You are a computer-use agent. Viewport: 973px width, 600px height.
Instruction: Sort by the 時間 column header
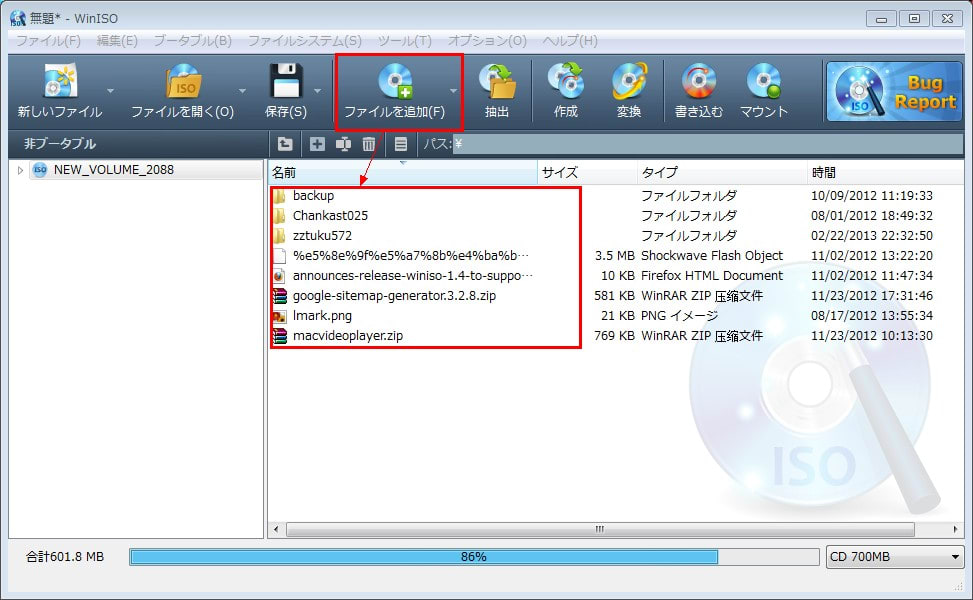click(x=885, y=172)
